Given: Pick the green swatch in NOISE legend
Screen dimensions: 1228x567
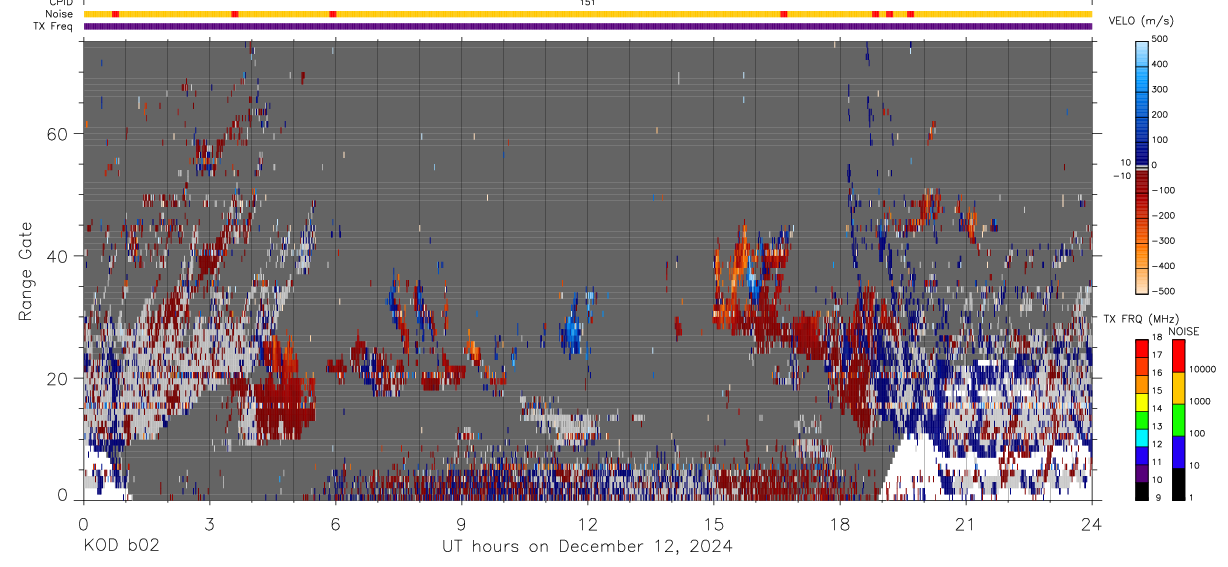Looking at the screenshot, I should pyautogui.click(x=1178, y=418).
